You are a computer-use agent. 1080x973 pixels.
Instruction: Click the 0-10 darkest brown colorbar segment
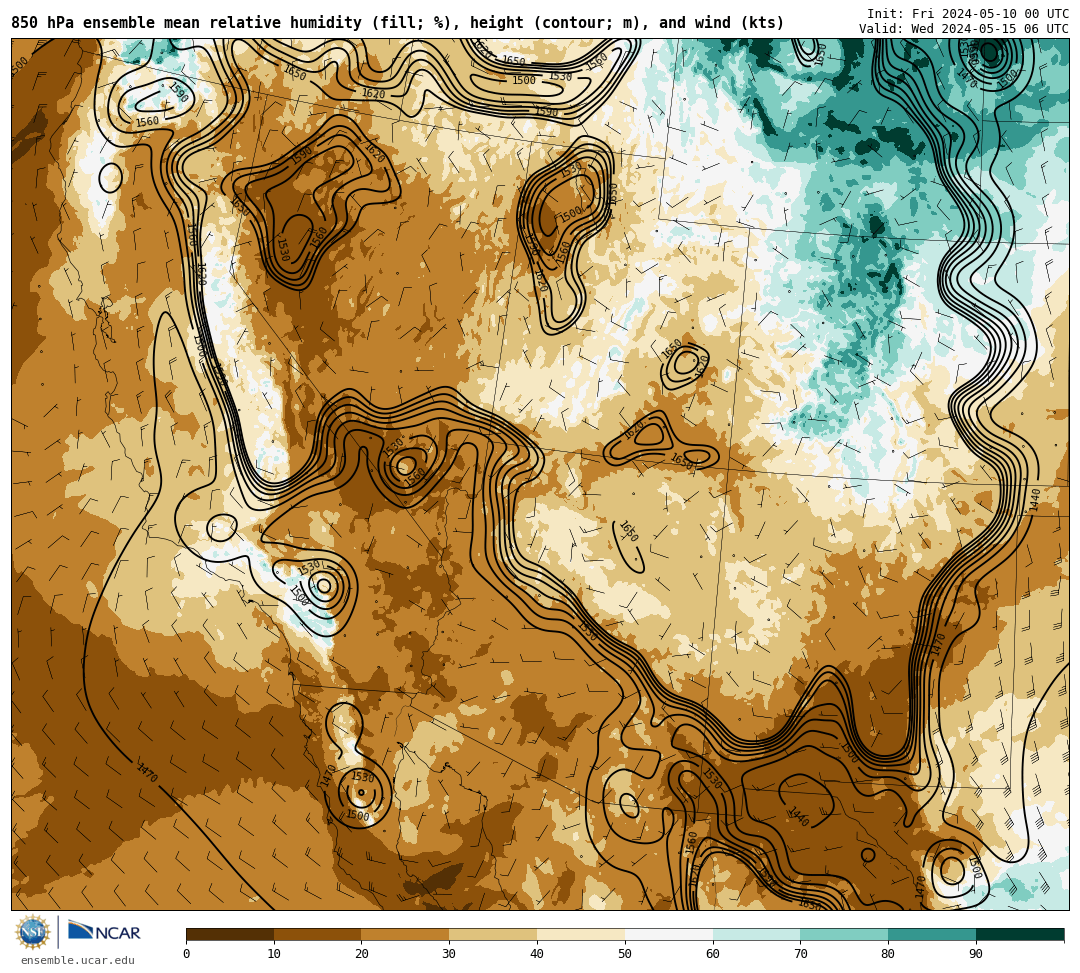[x=230, y=934]
